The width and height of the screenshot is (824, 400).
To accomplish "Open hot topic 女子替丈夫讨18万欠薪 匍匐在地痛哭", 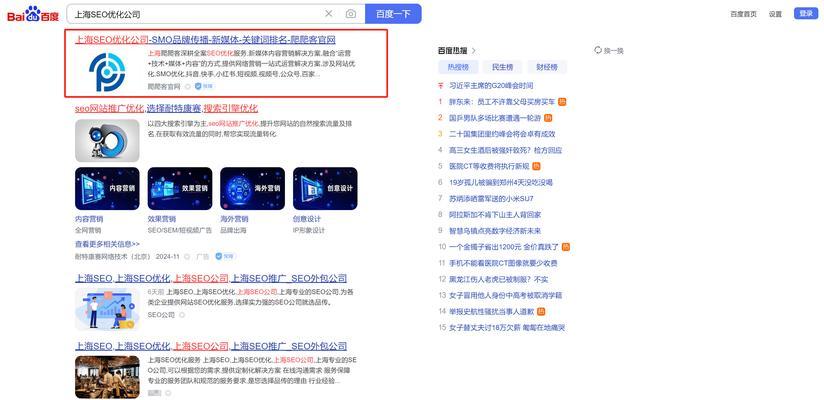I will pos(507,327).
